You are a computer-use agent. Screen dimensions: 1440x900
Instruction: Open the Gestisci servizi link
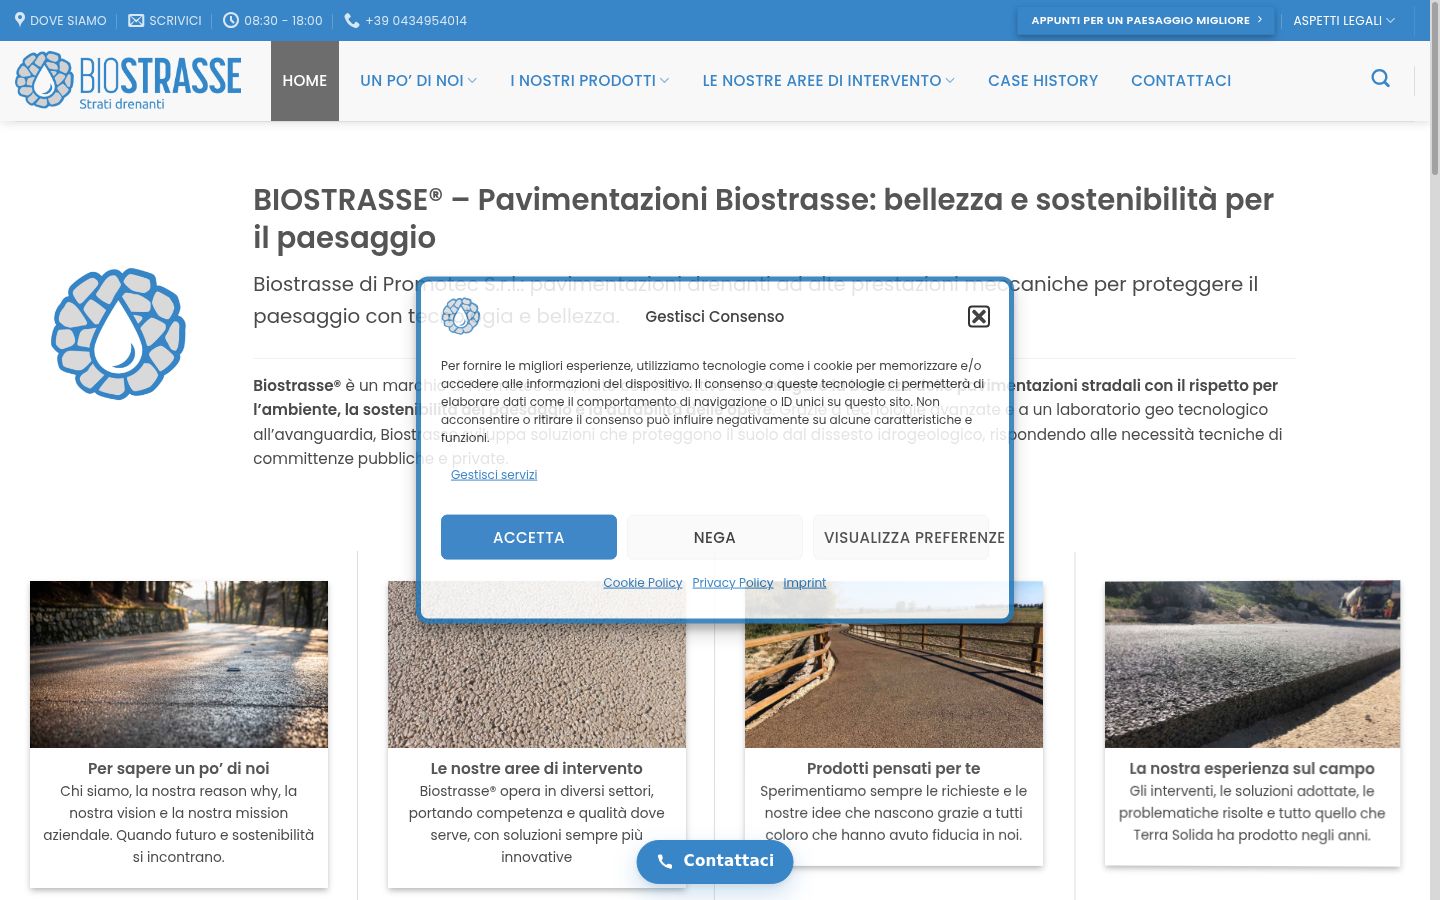coord(494,474)
